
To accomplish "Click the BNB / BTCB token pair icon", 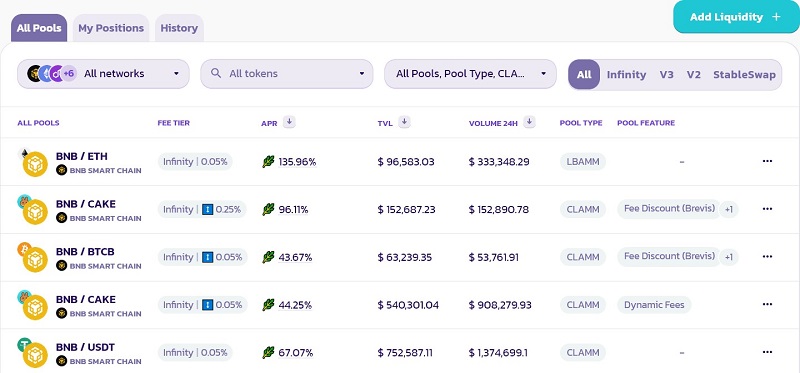I will [x=32, y=257].
